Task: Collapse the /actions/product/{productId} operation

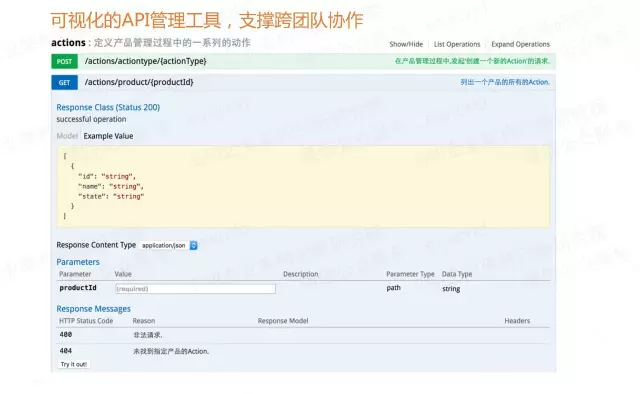Action: tap(139, 82)
